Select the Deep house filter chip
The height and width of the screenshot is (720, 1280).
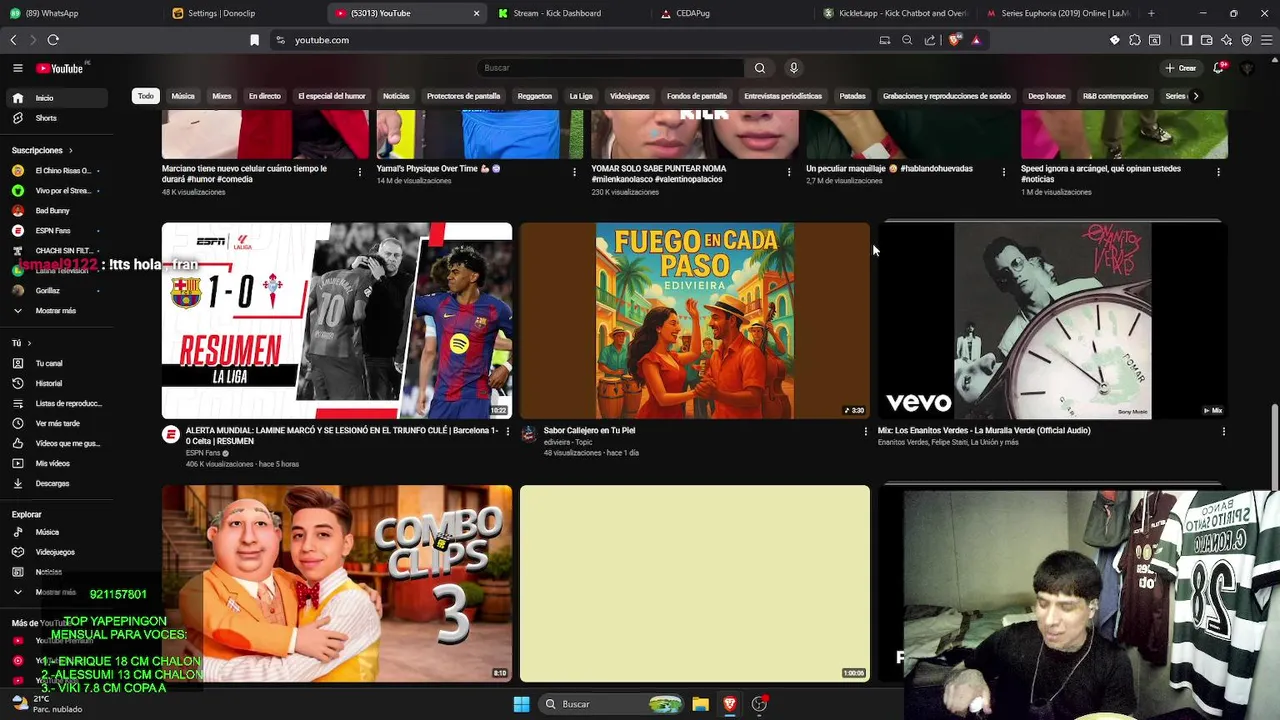point(1047,96)
